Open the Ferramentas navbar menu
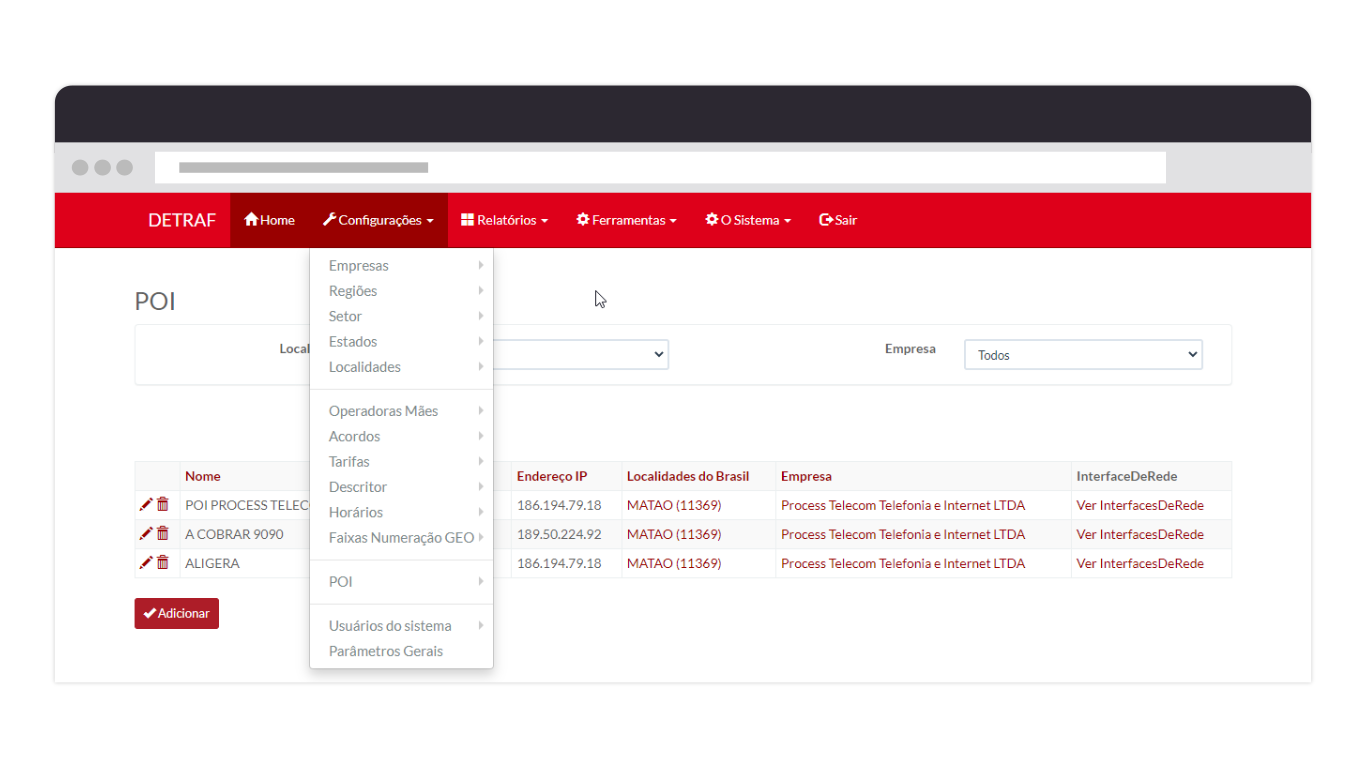This screenshot has width=1366, height=768. [x=627, y=220]
